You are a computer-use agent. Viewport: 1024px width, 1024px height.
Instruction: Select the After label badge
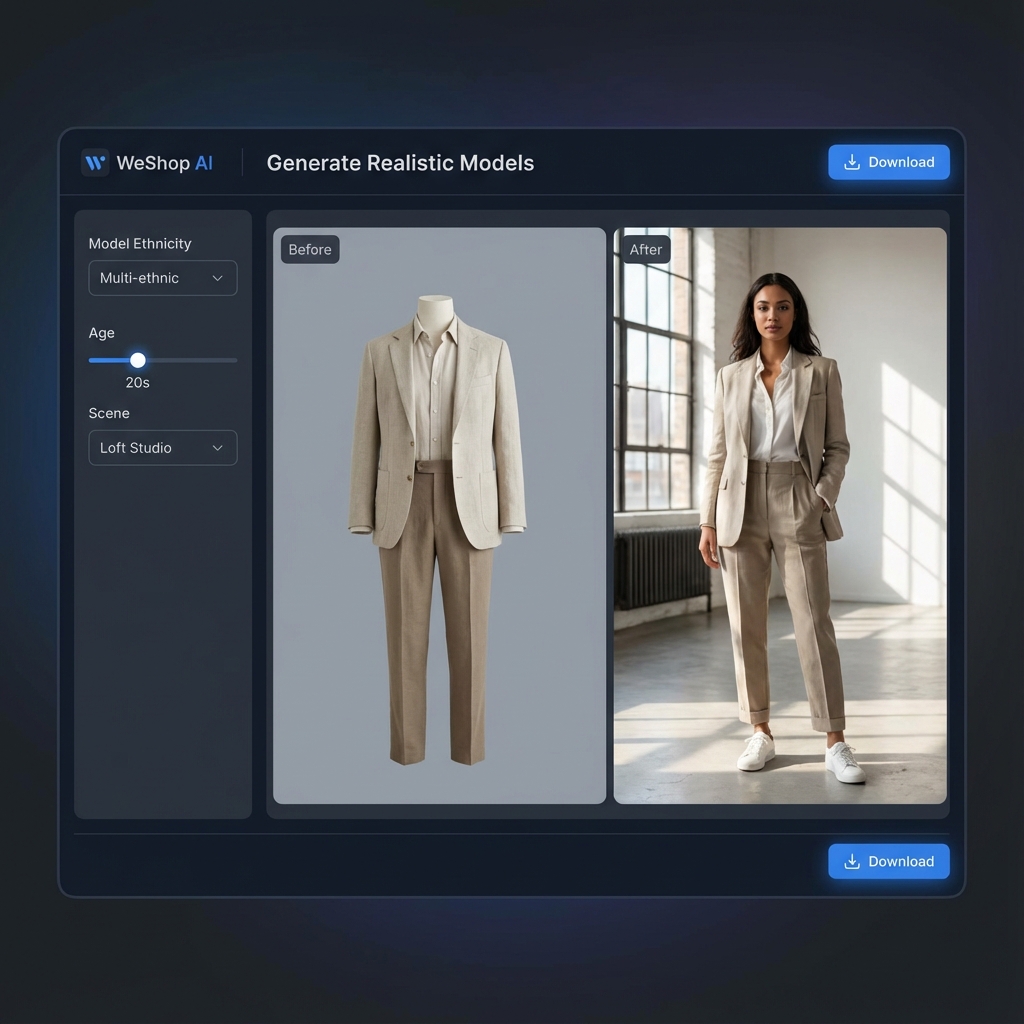click(x=646, y=250)
